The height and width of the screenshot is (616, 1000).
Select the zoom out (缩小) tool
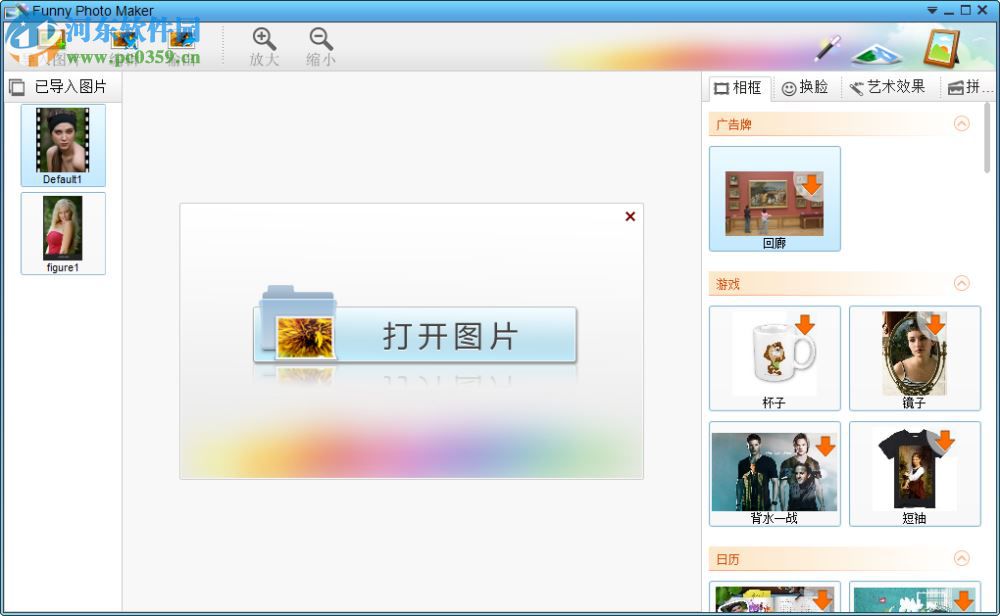319,44
